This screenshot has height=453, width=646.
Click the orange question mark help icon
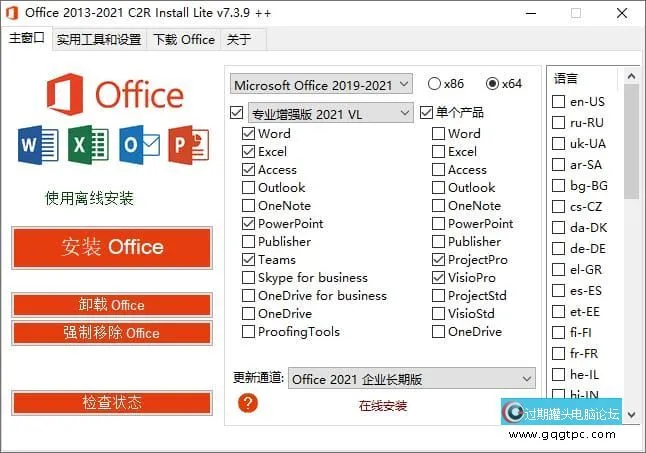(249, 402)
